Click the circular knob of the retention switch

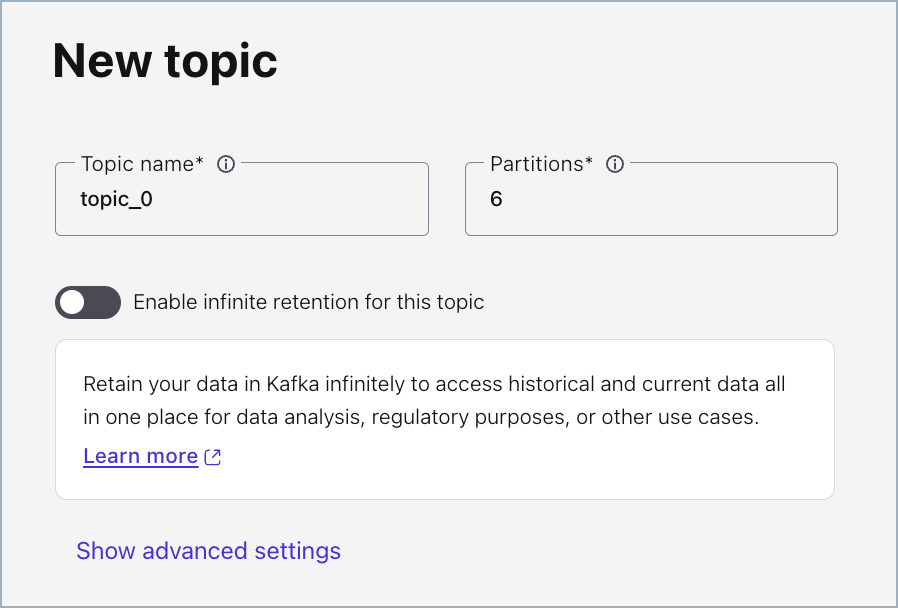click(x=75, y=302)
